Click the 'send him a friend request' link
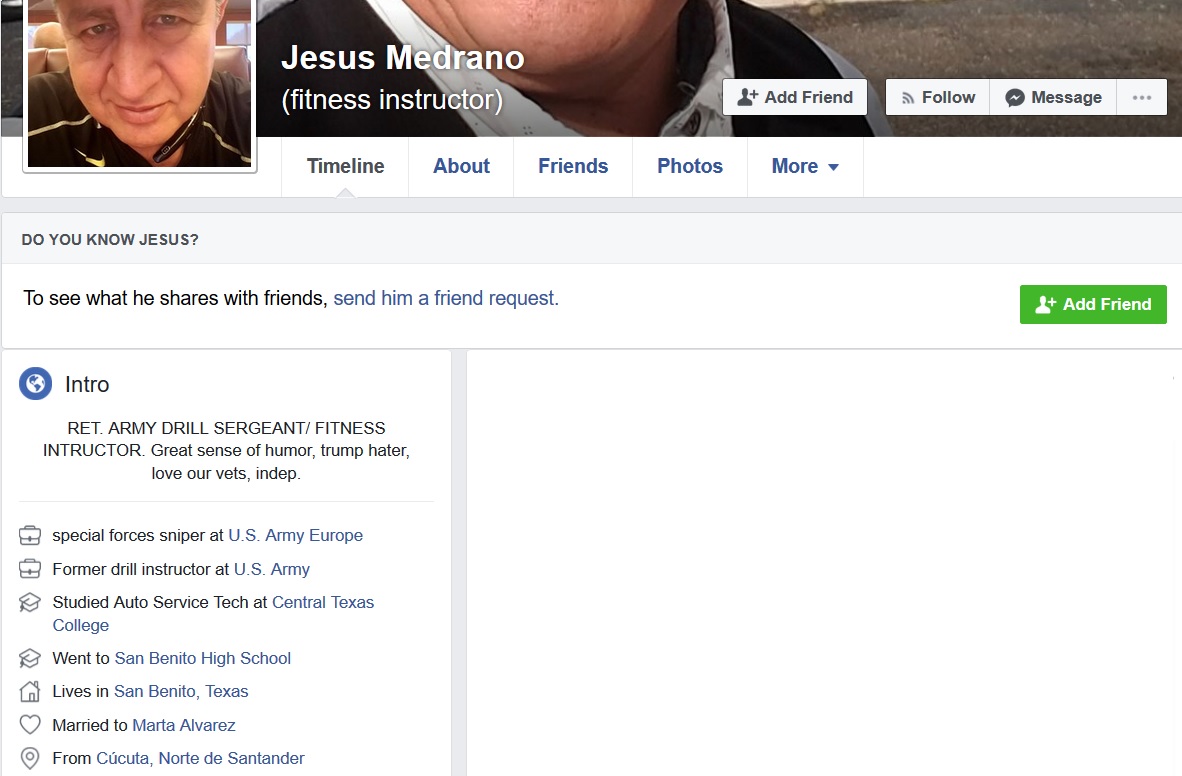1182x776 pixels. (446, 298)
